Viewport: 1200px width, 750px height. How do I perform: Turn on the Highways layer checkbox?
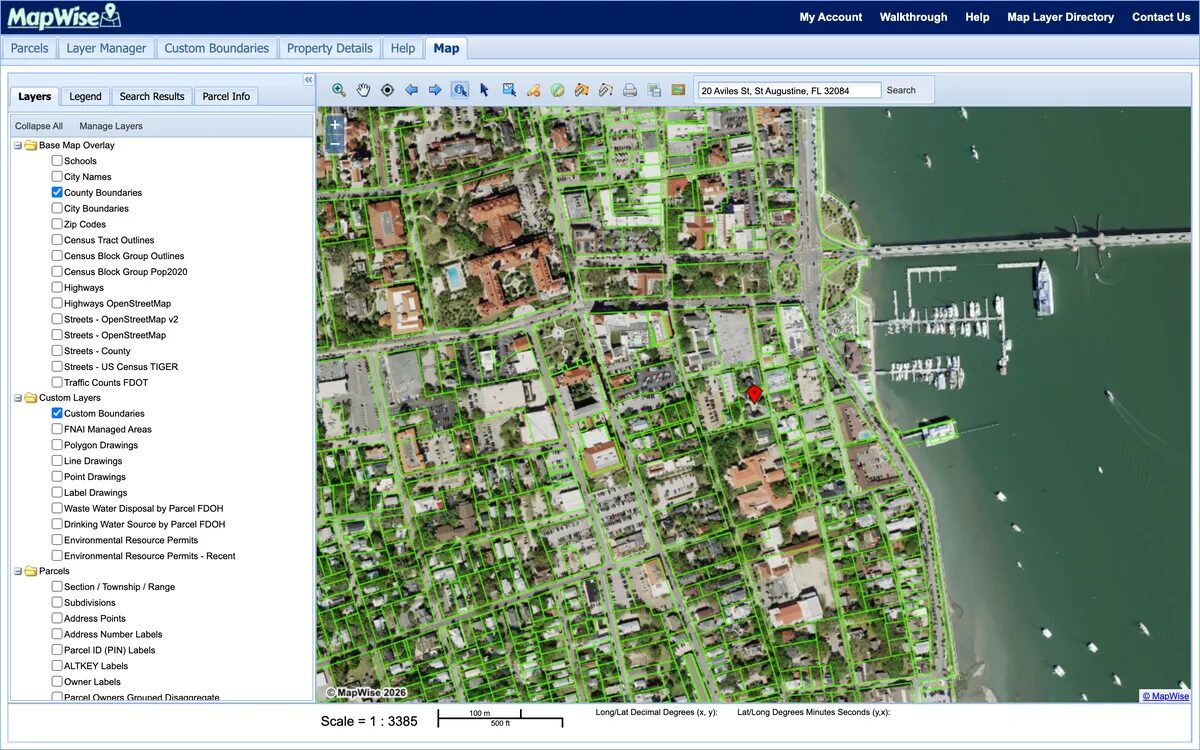(x=57, y=287)
